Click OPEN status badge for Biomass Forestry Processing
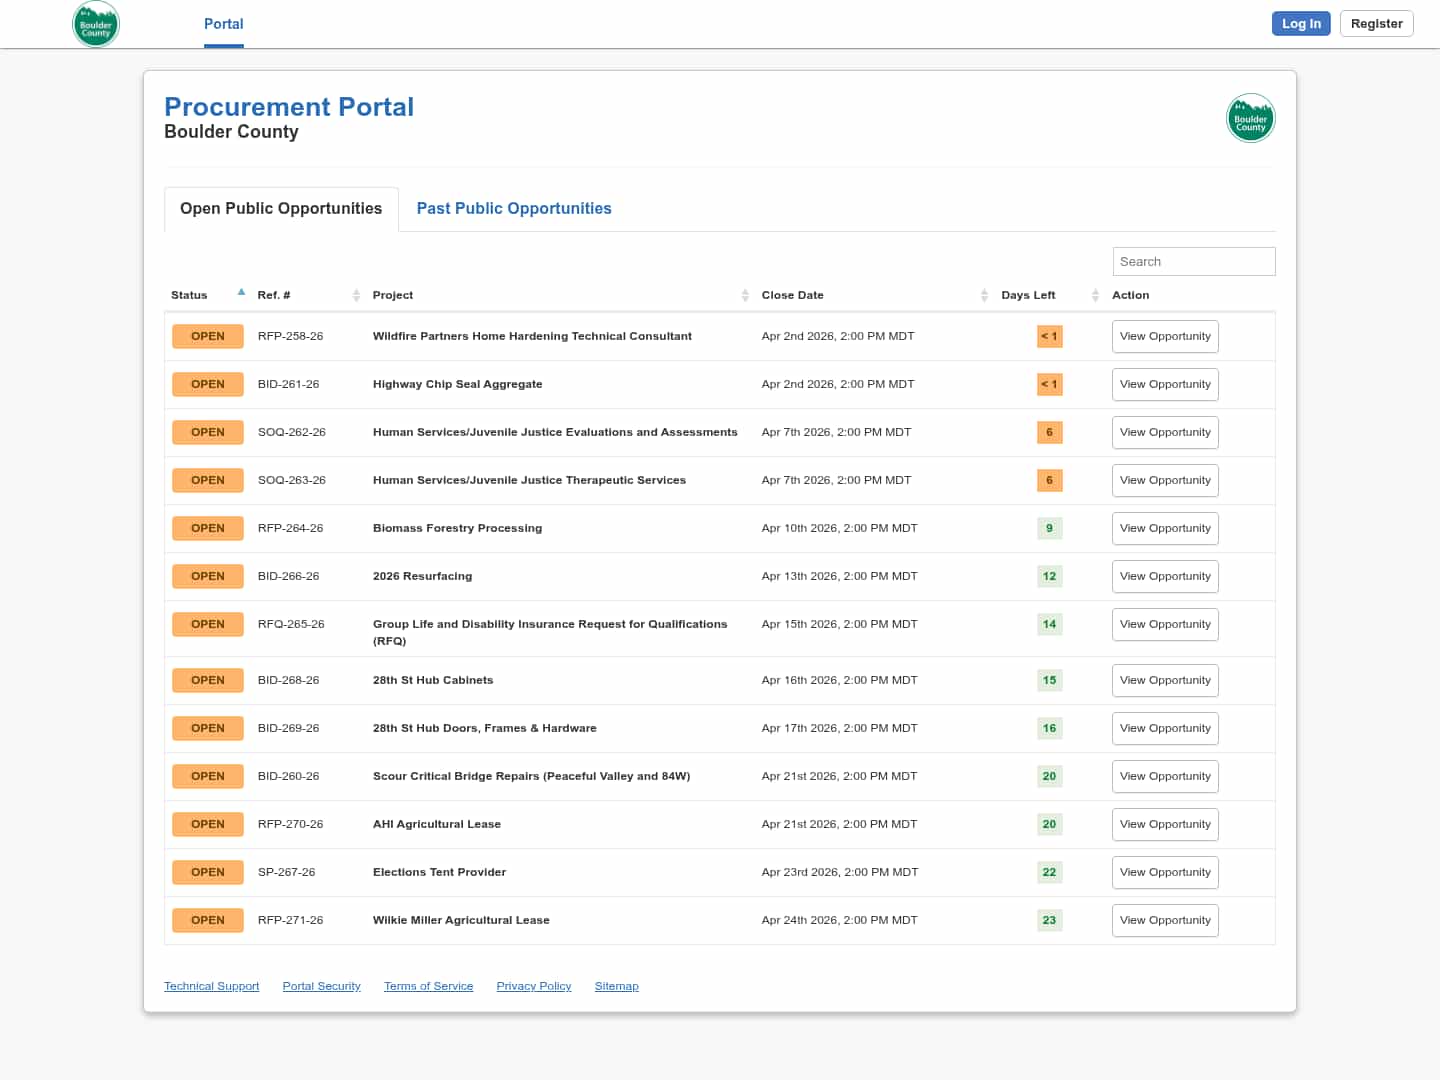This screenshot has width=1440, height=1080. [x=208, y=528]
